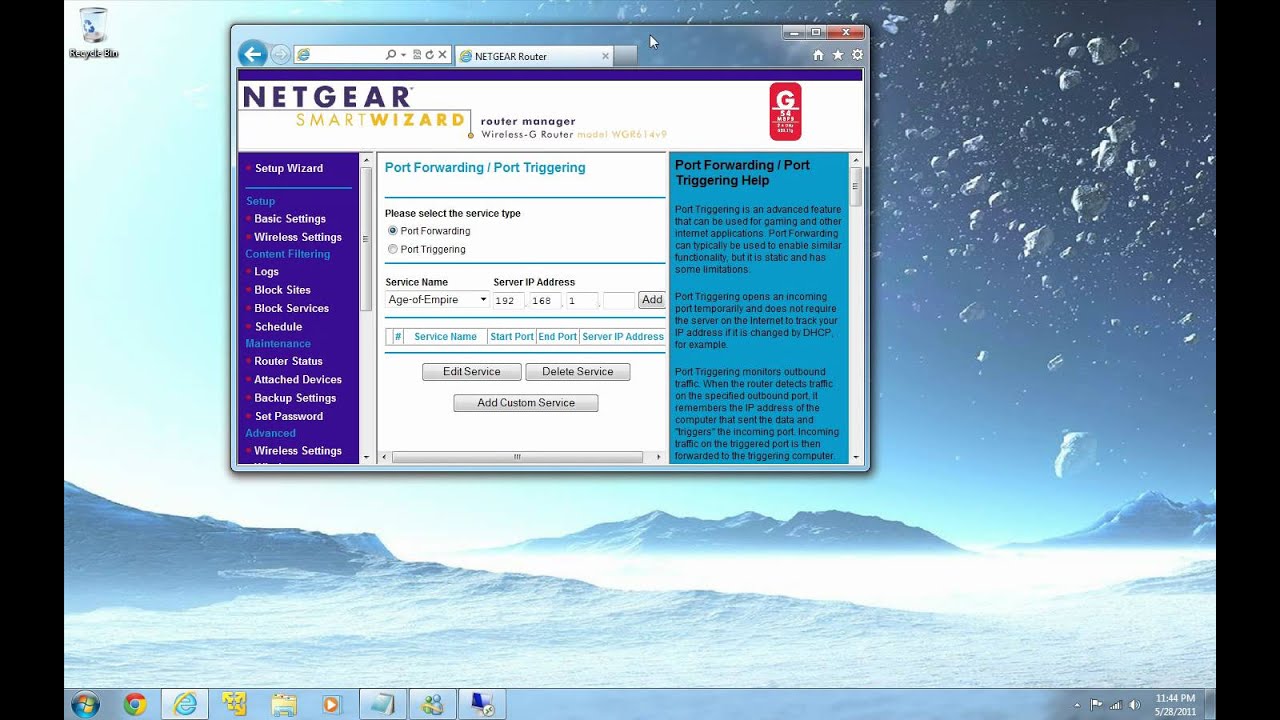Screen dimensions: 1280x720
Task: Click the Action Center flag tray icon
Action: pyautogui.click(x=1096, y=704)
